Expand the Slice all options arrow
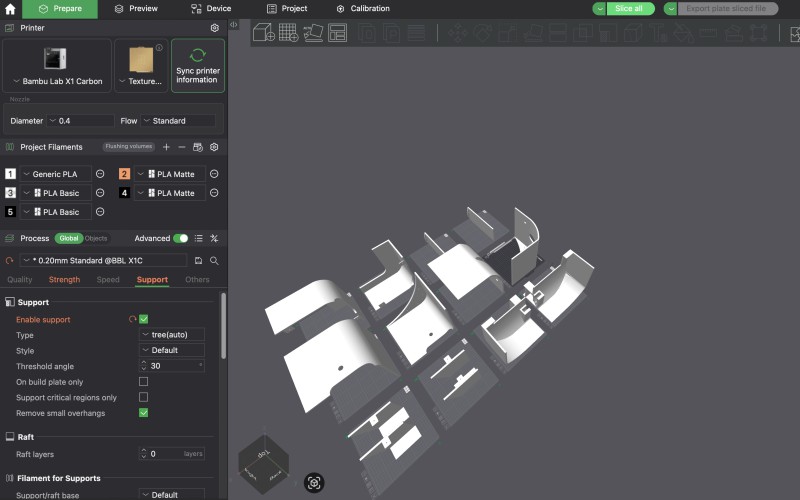The width and height of the screenshot is (800, 500). click(x=599, y=9)
